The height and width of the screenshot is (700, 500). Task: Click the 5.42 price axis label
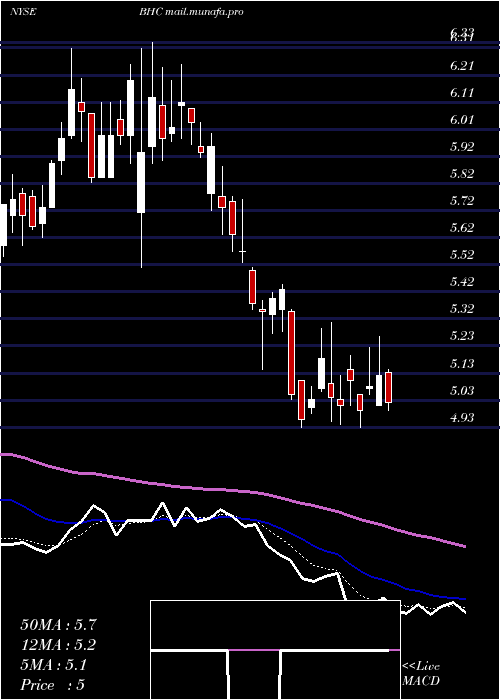pyautogui.click(x=462, y=281)
